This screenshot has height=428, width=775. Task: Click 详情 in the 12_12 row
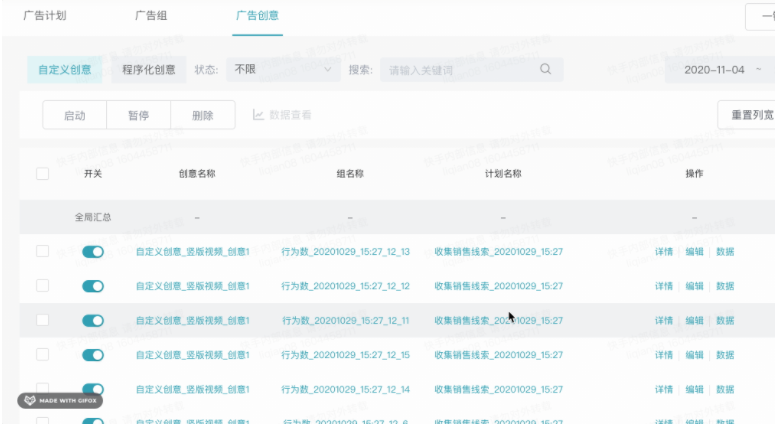tap(664, 286)
